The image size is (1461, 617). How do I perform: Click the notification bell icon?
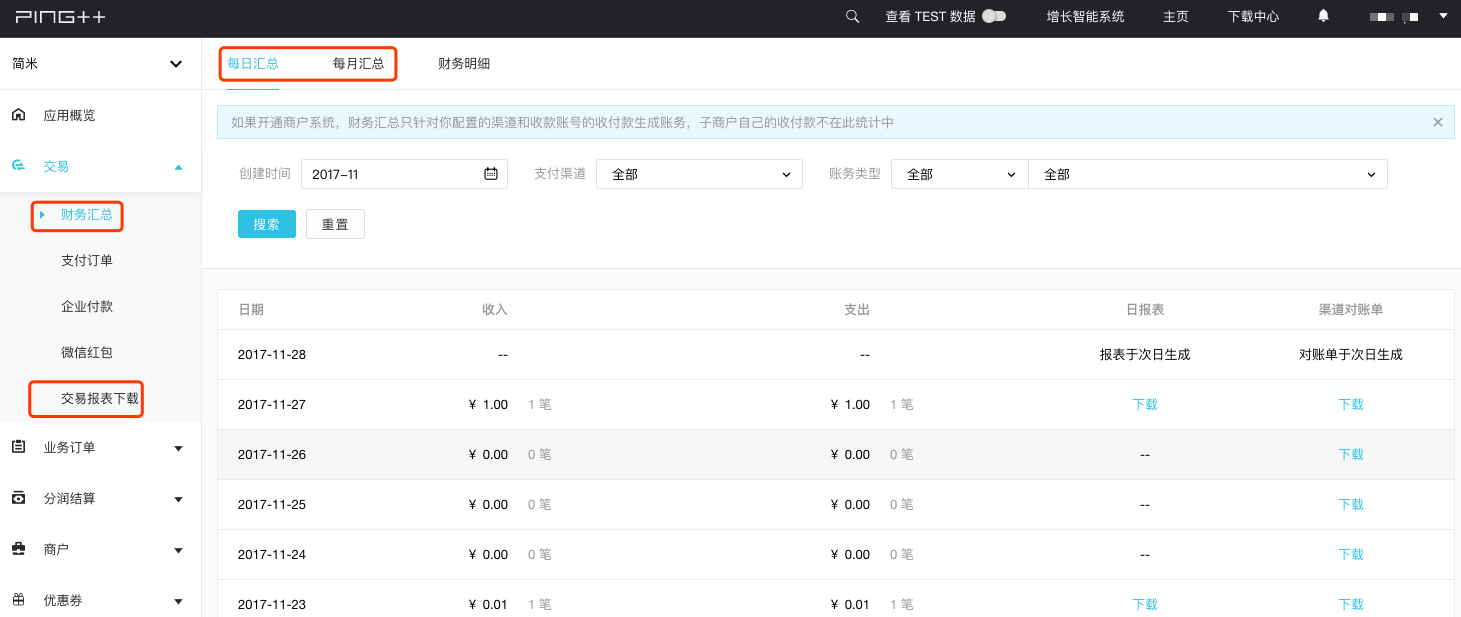tap(1322, 16)
